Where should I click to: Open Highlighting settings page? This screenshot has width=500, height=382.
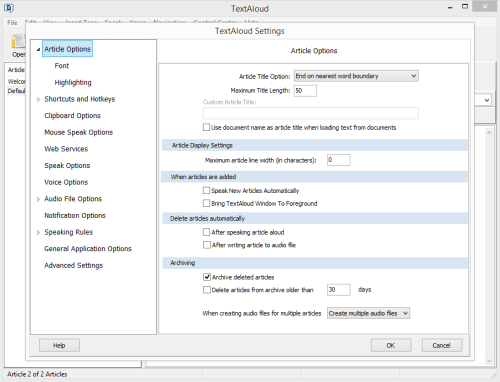pos(73,82)
